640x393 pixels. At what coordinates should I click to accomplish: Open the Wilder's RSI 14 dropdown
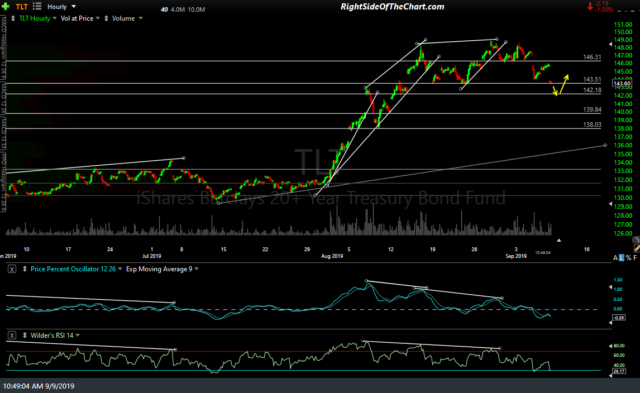coord(78,335)
